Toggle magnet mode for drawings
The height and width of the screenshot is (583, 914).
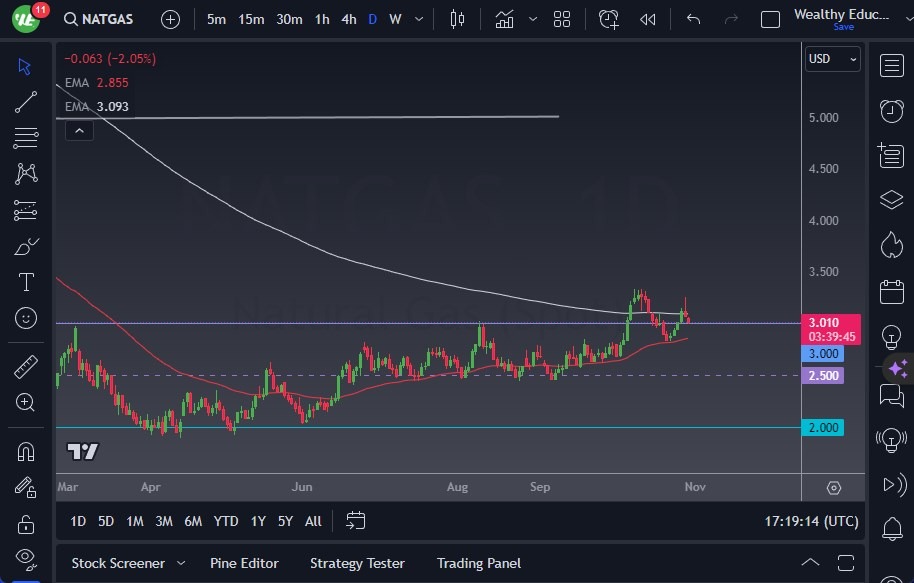(x=26, y=451)
